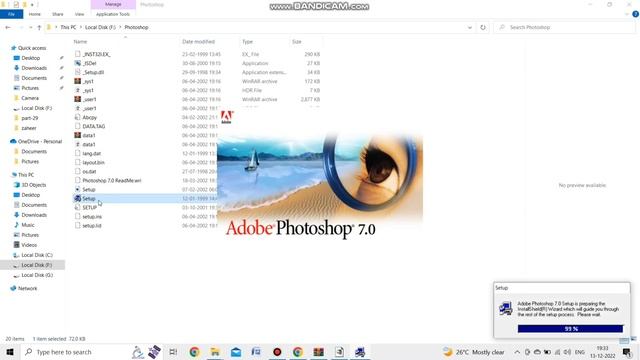This screenshot has height=360, width=640.
Task: Click the _user1 WinRAR archive icon
Action: (78, 99)
